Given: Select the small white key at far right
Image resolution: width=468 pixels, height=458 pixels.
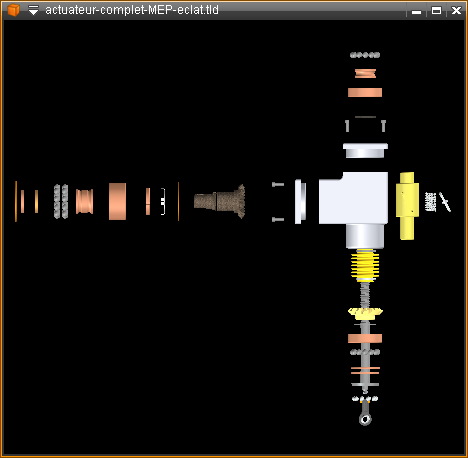Looking at the screenshot, I should (x=445, y=202).
